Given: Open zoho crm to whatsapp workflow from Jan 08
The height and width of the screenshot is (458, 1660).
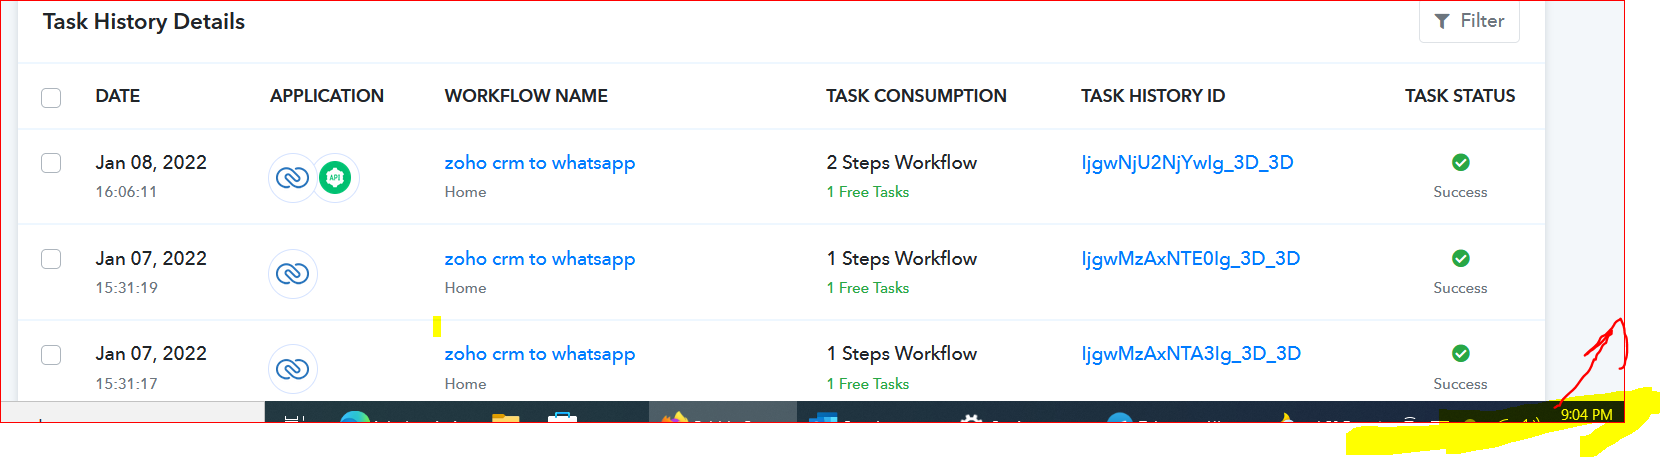Looking at the screenshot, I should coord(540,162).
